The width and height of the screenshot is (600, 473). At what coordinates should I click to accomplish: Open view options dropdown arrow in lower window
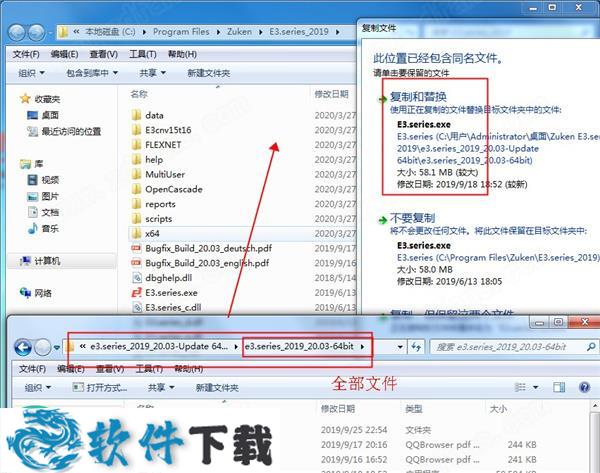(x=536, y=387)
